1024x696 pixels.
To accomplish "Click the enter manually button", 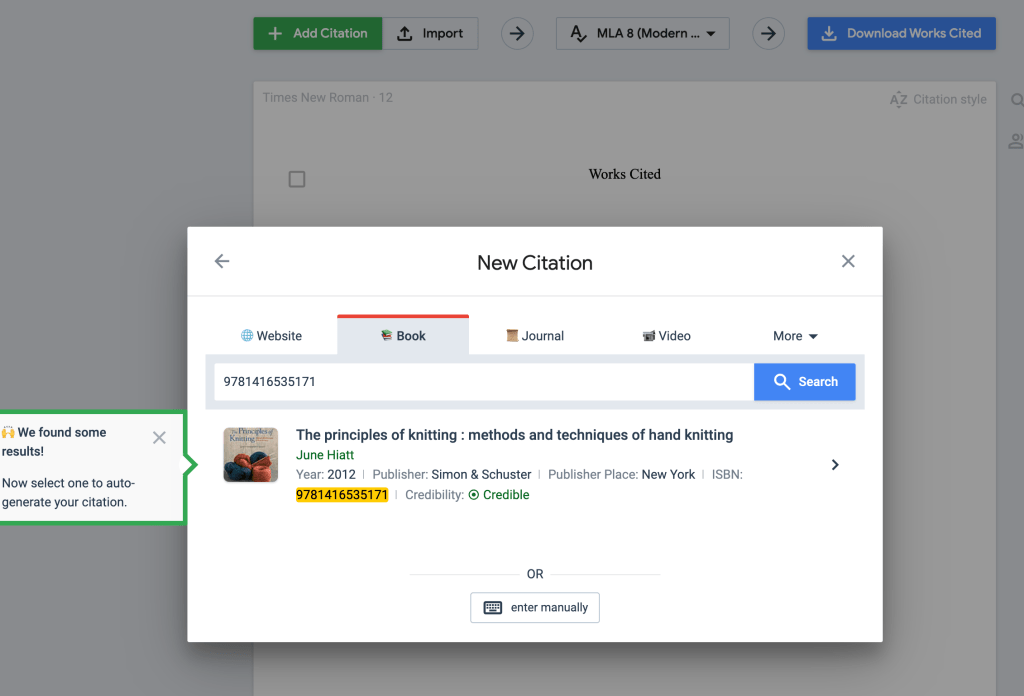I will (x=535, y=607).
